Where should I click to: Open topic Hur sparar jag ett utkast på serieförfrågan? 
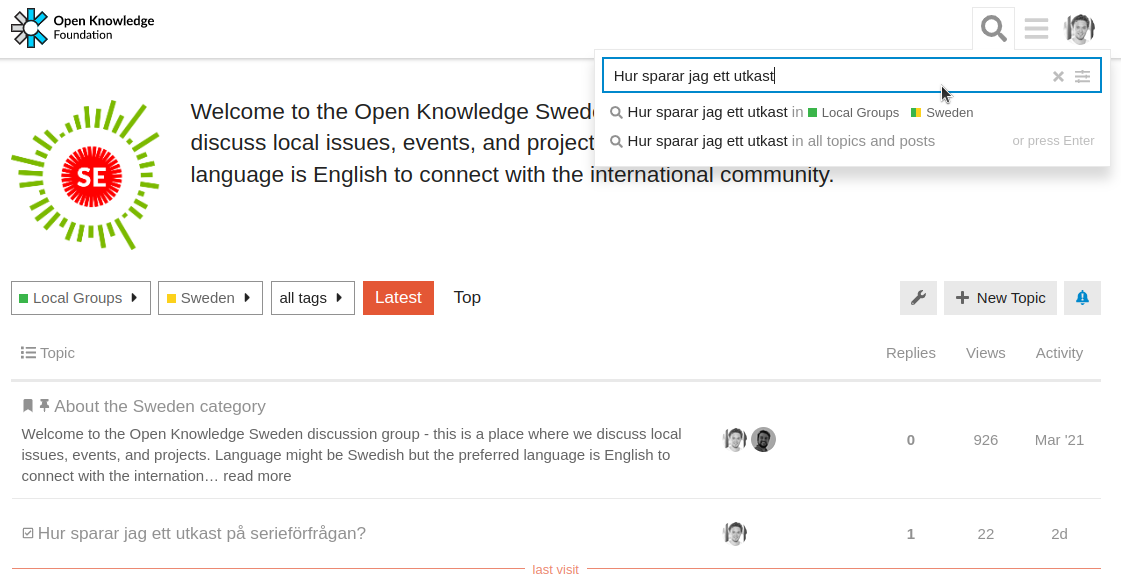(201, 534)
